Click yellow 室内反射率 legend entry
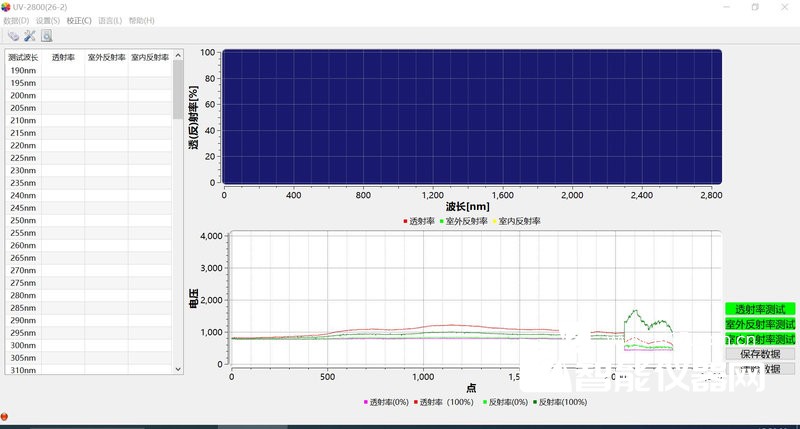The height and width of the screenshot is (429, 800). [516, 221]
